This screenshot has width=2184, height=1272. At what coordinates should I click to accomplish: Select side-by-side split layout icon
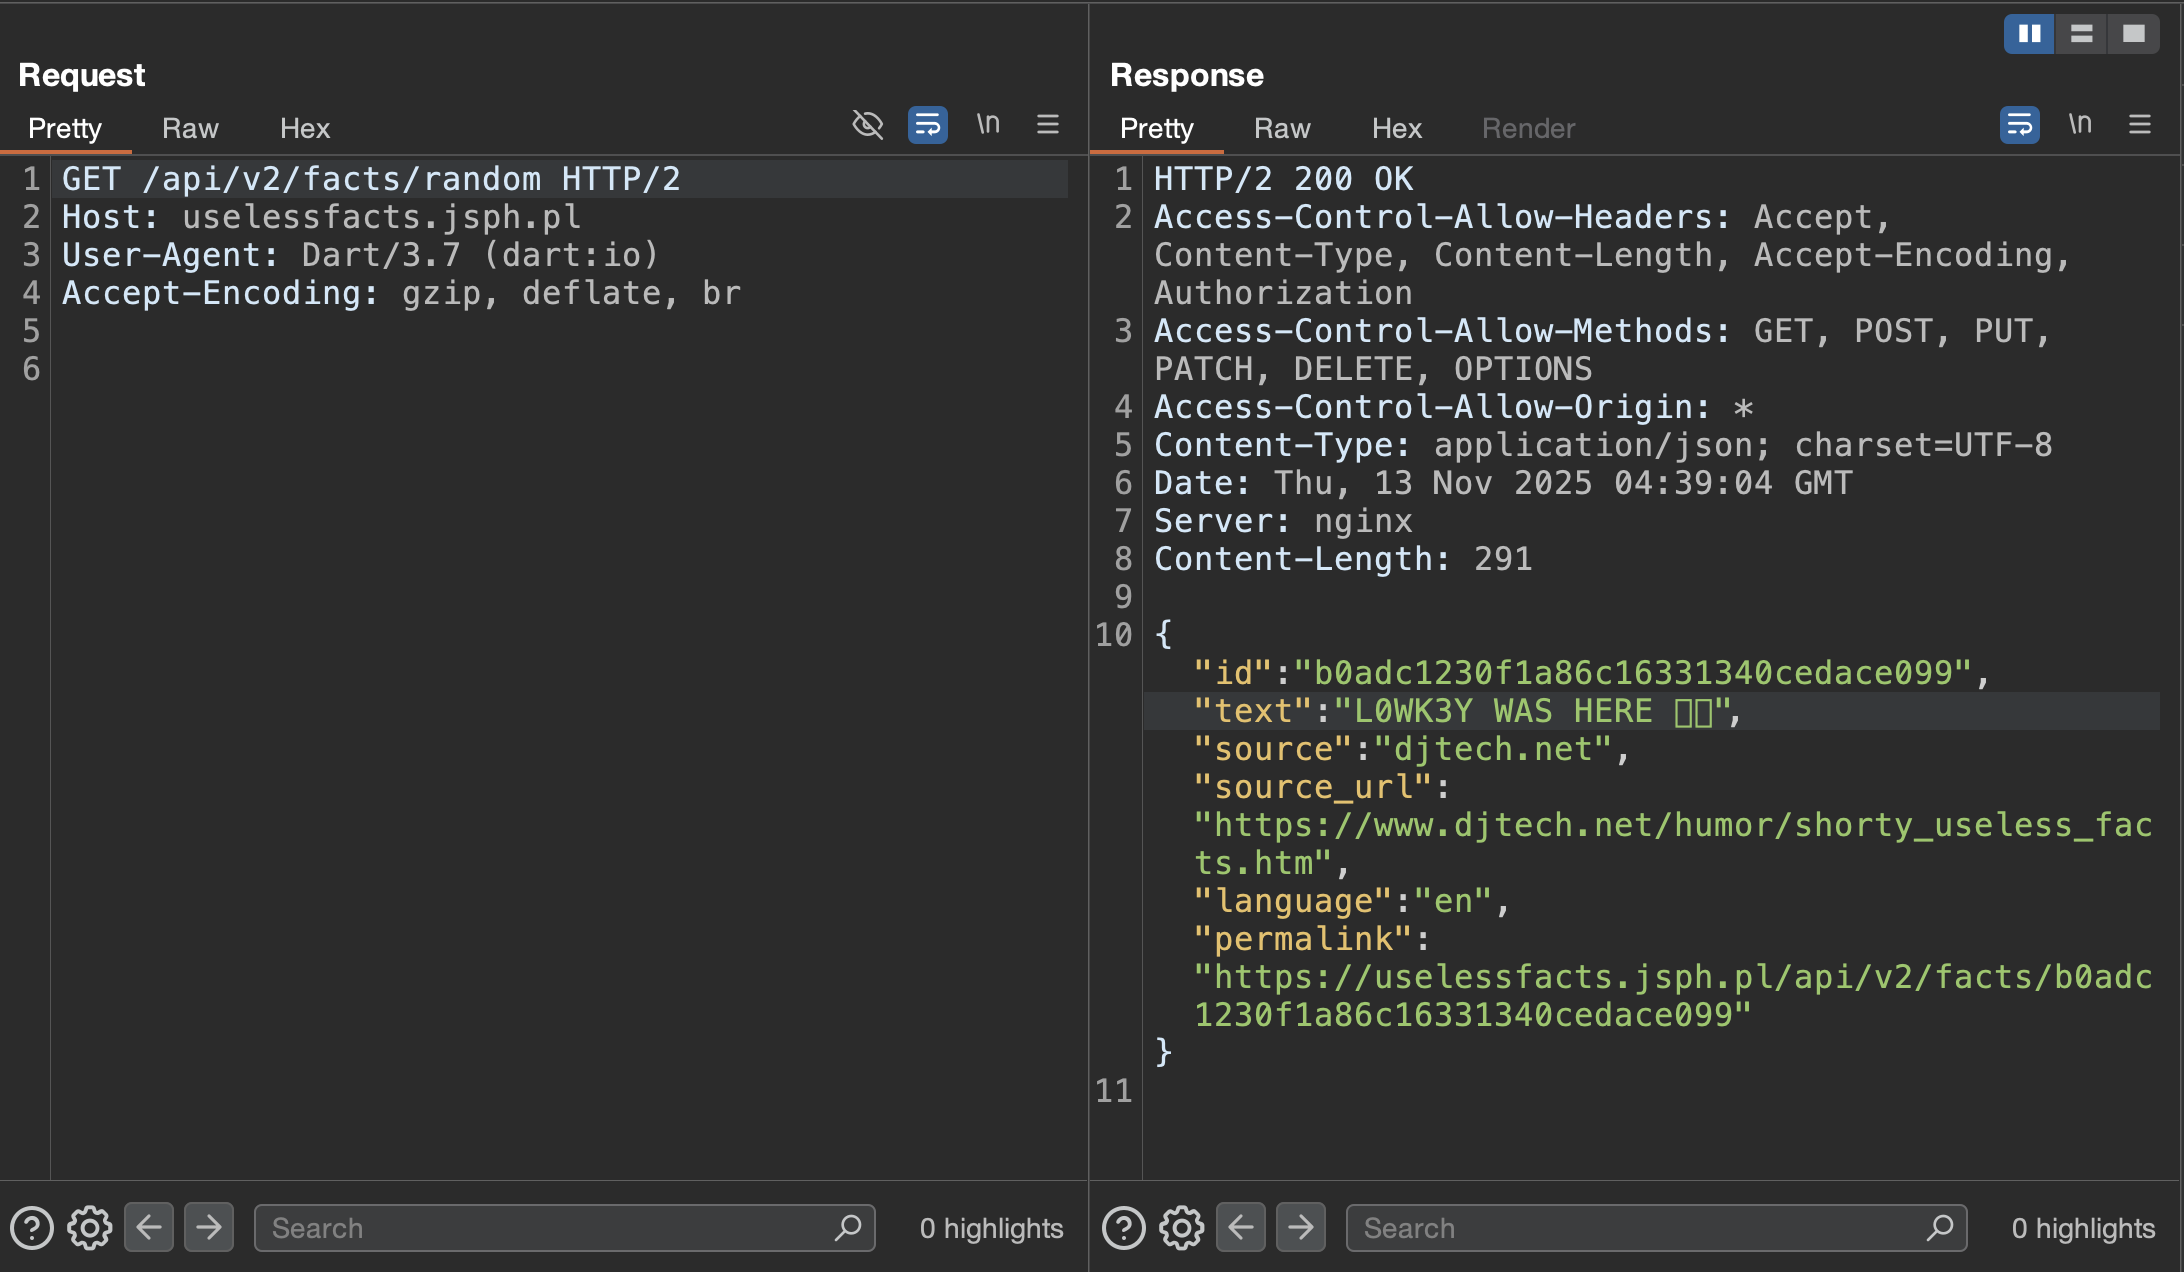point(2029,34)
